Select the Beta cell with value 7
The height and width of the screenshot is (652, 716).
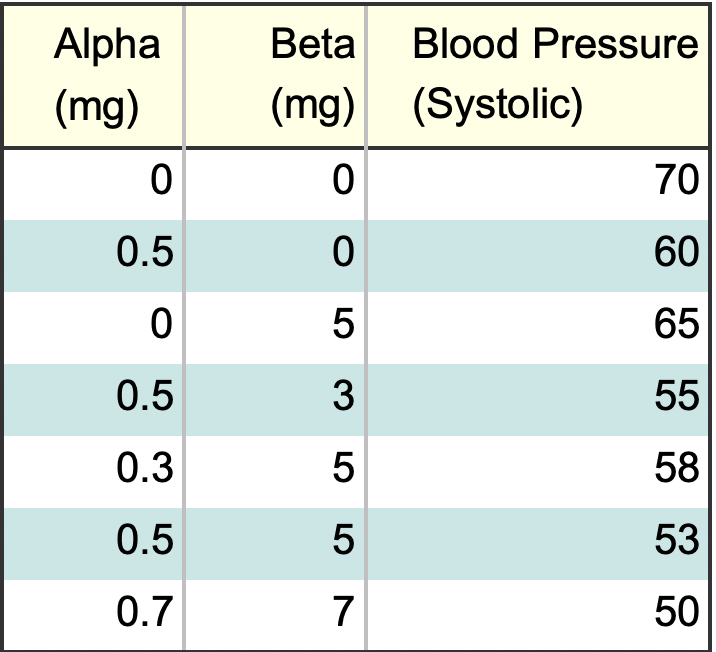pos(342,612)
